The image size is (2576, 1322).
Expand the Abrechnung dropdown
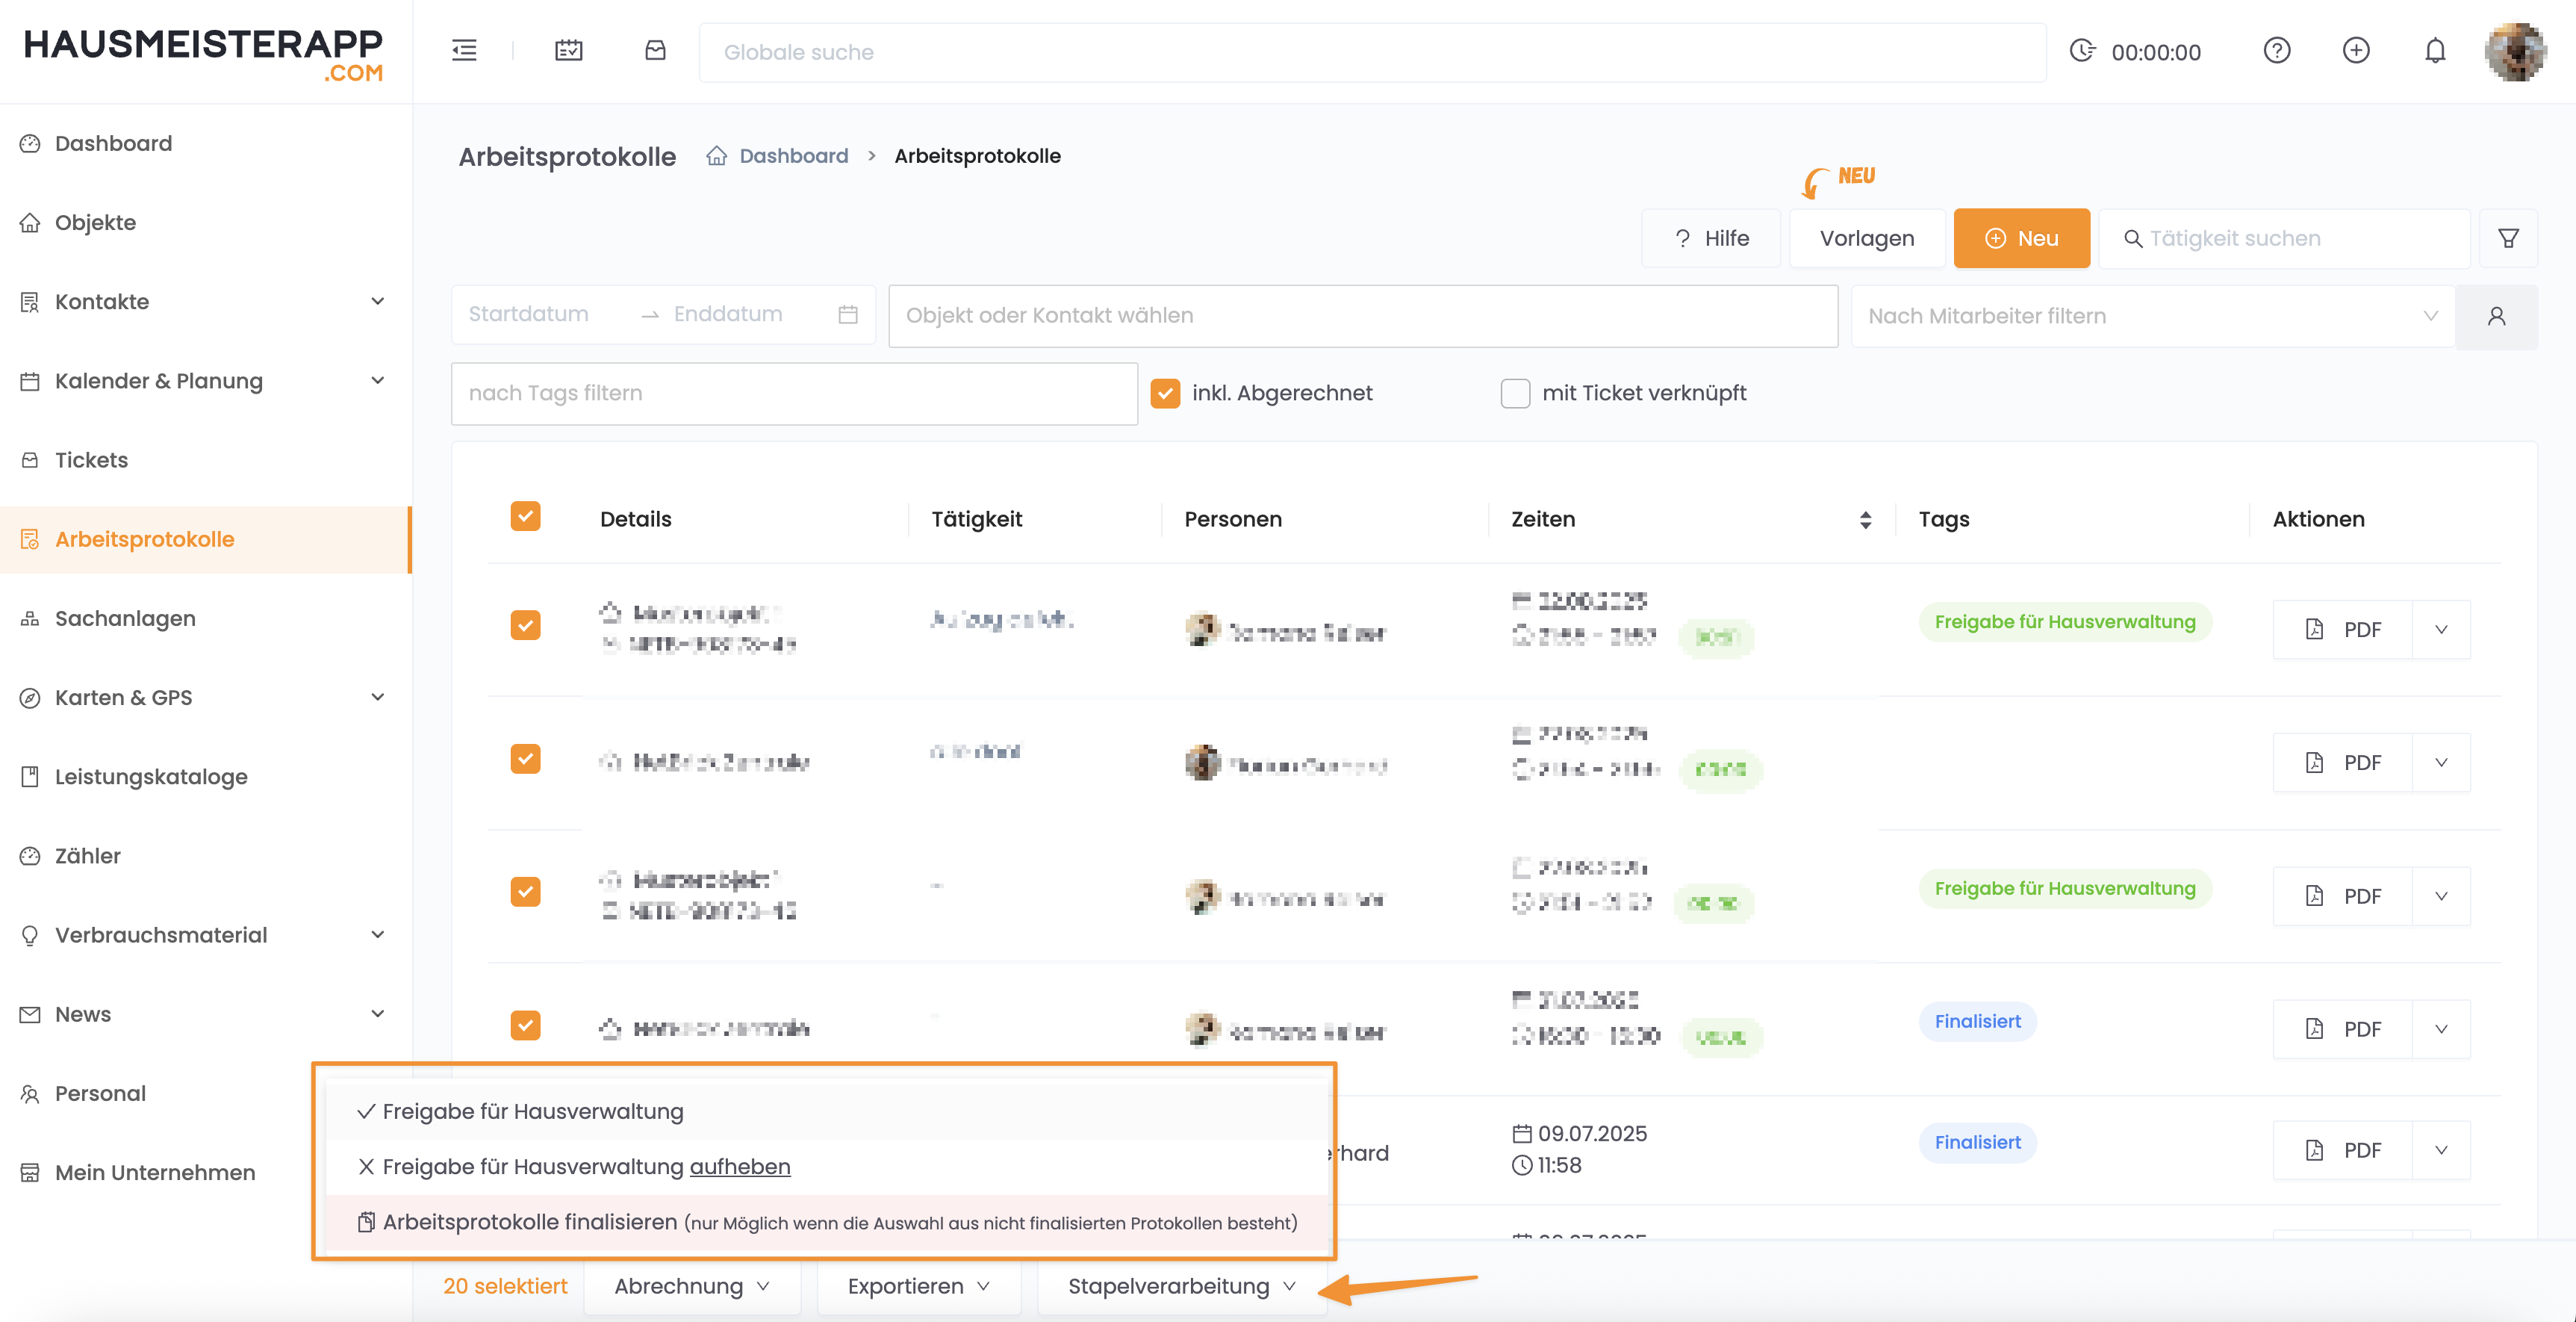[691, 1286]
